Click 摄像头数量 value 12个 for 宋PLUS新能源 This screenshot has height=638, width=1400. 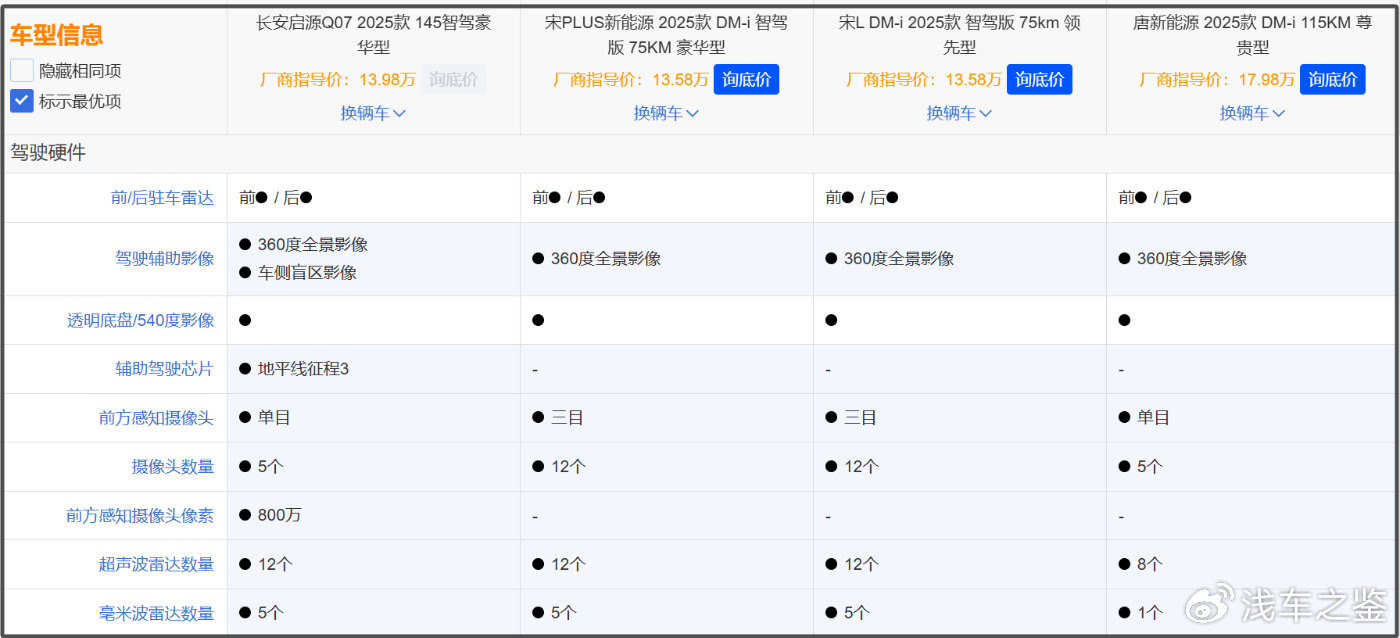(x=568, y=467)
